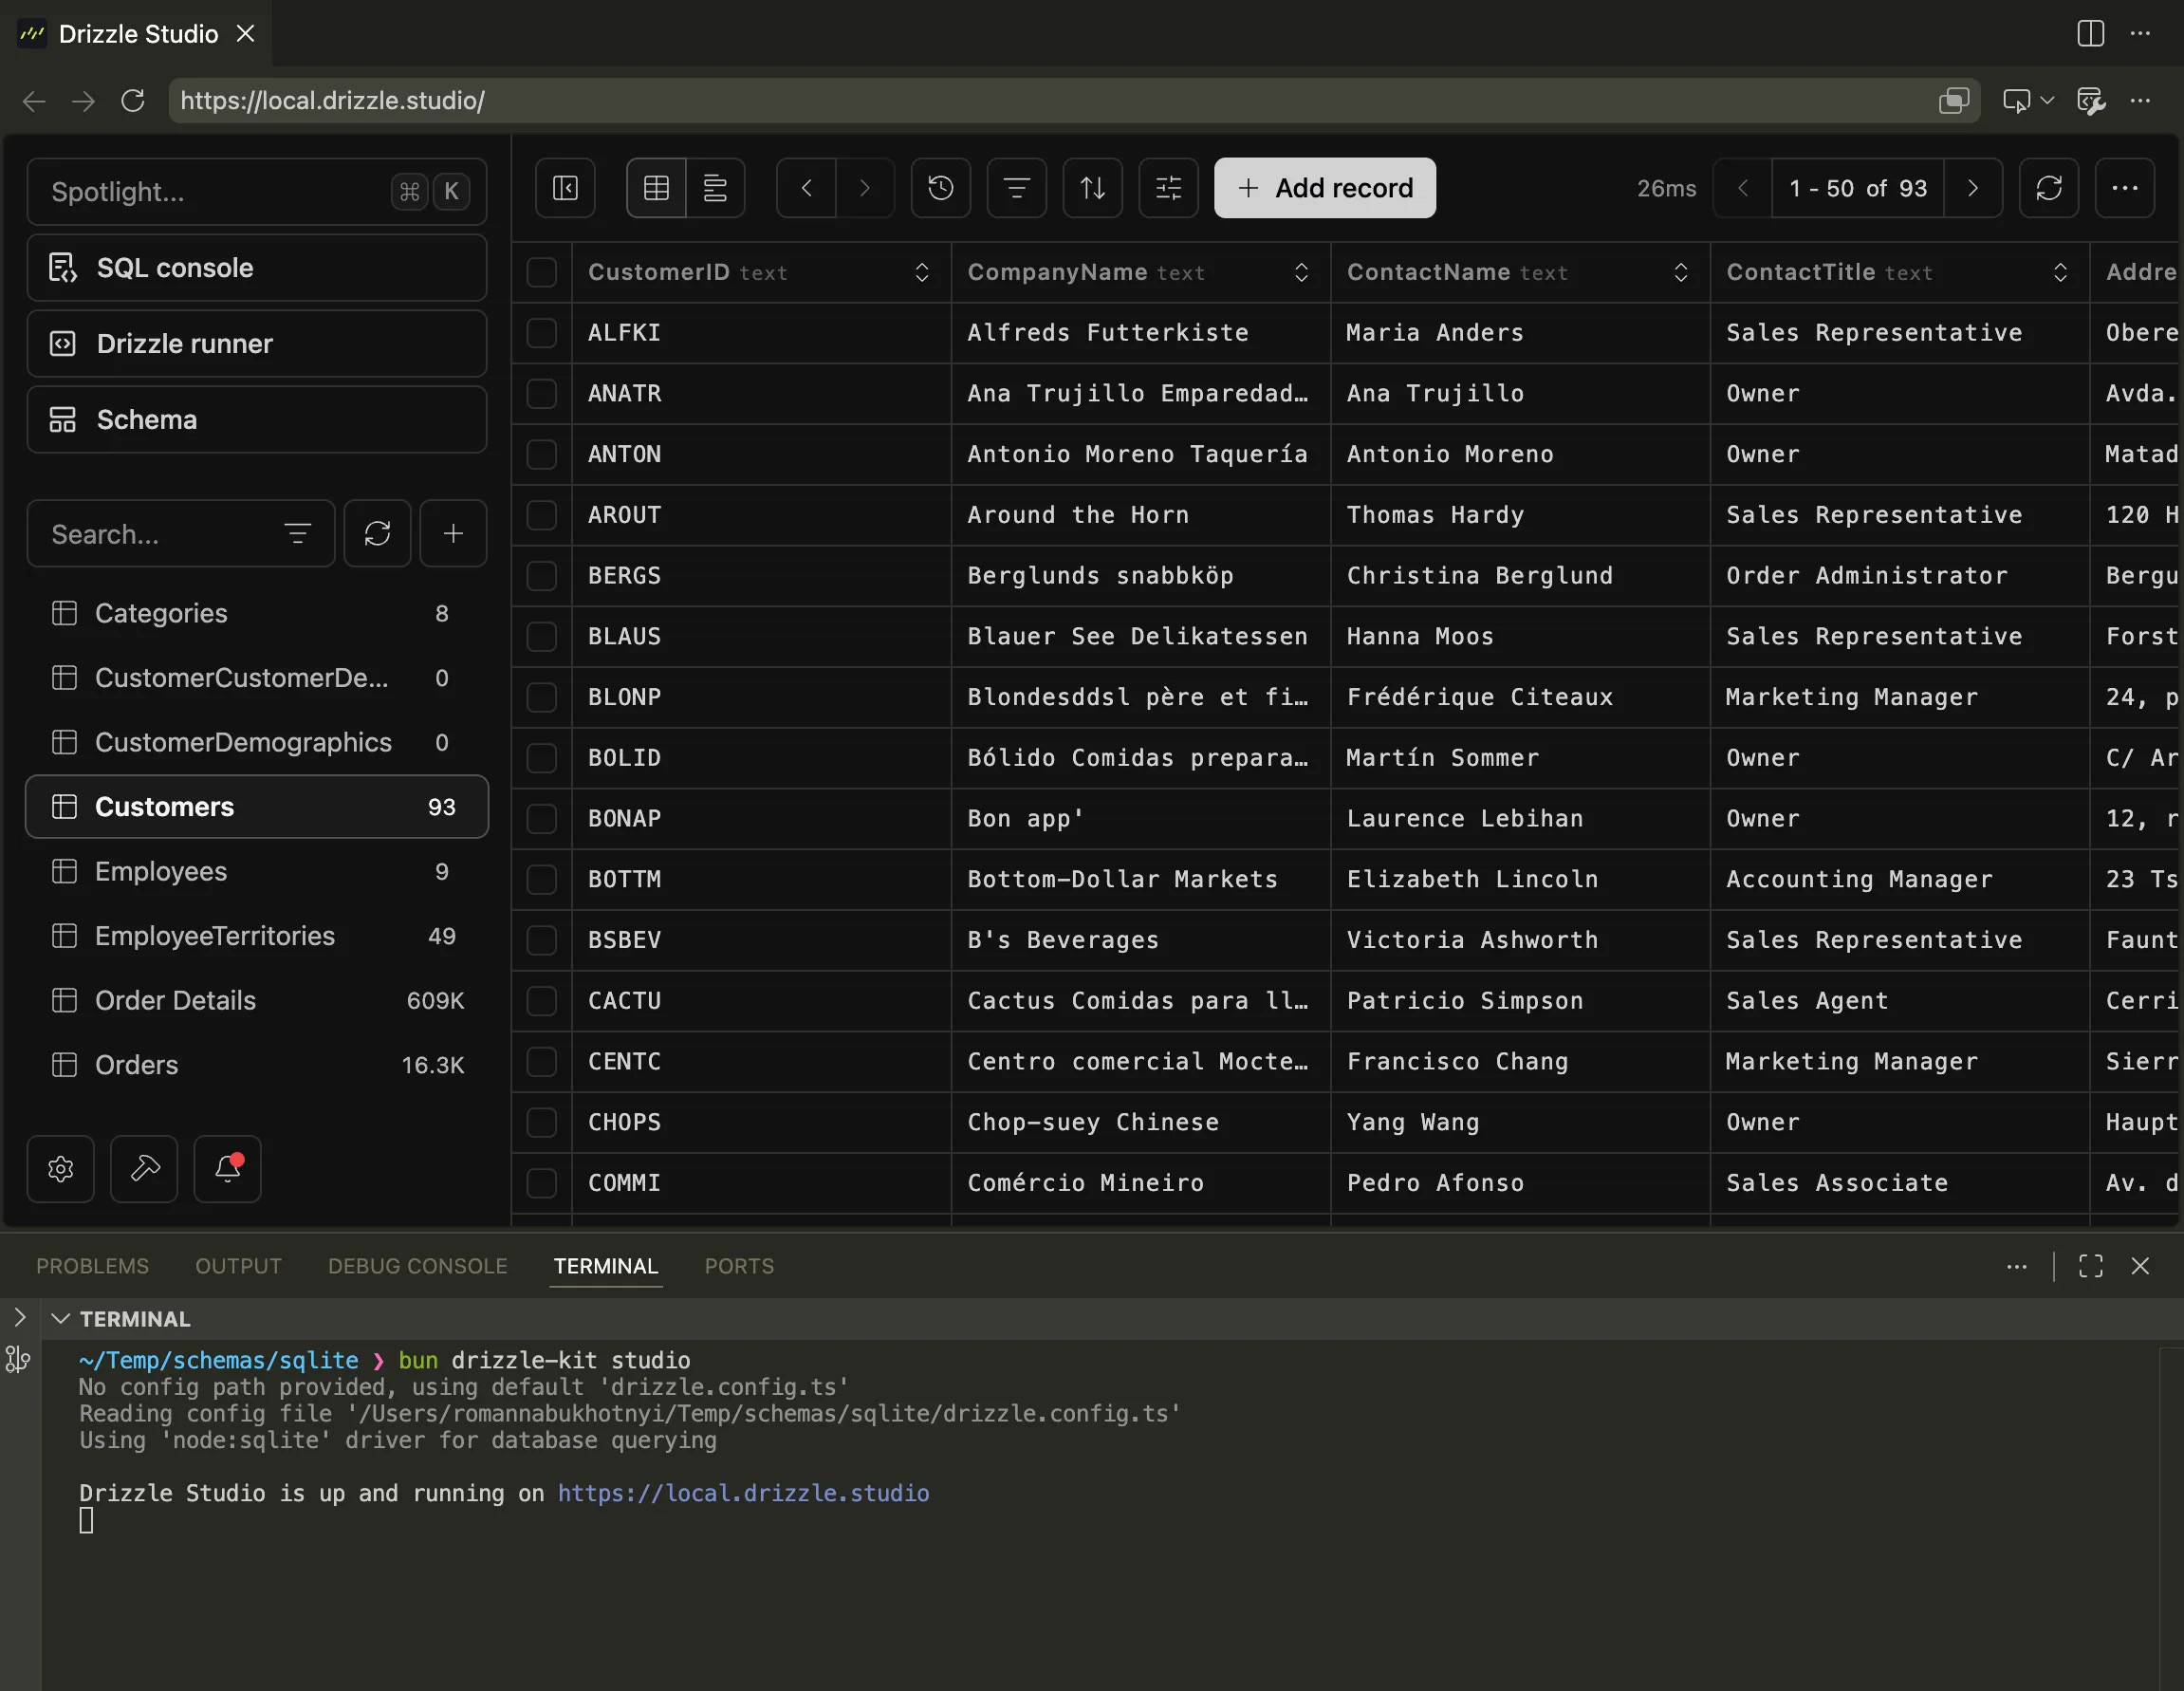The image size is (2184, 1691).
Task: Navigate back in browser bar
Action: (x=34, y=101)
